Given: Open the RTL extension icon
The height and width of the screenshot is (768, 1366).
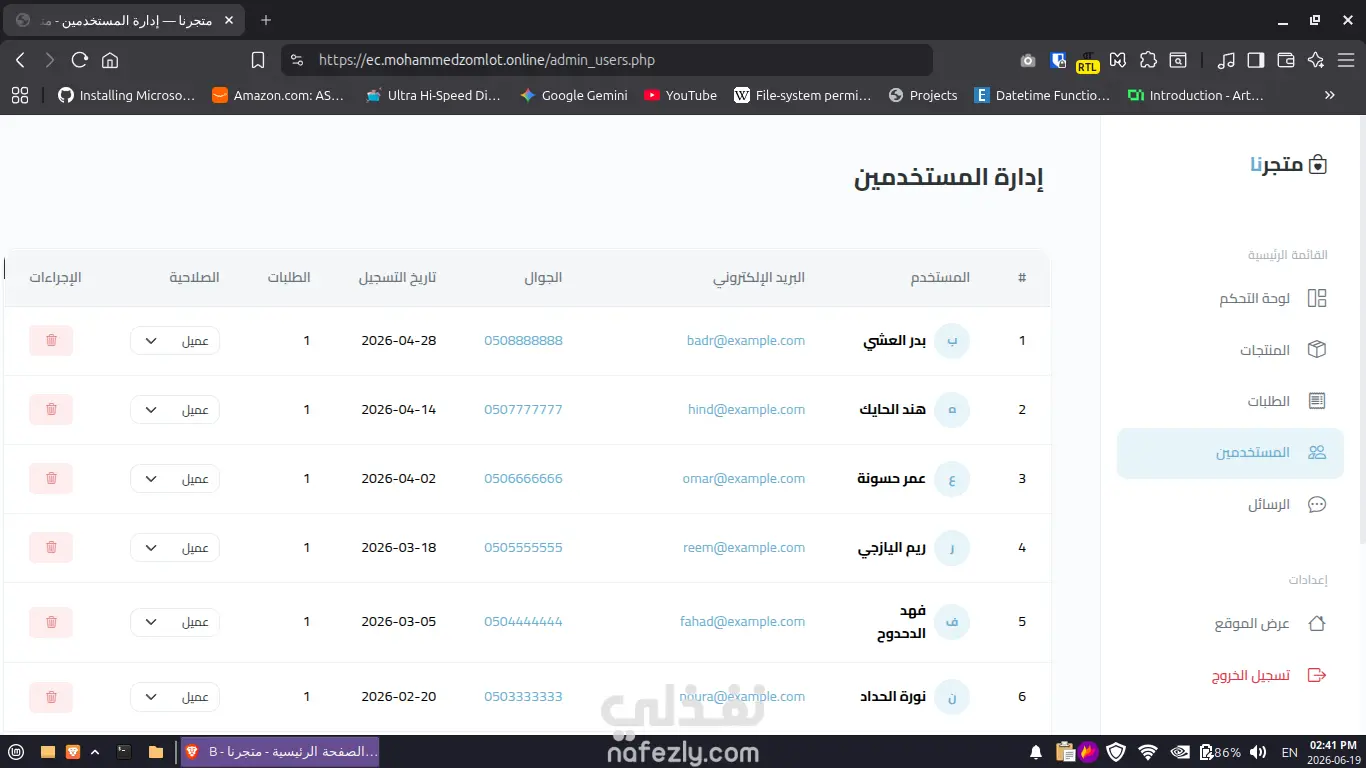Looking at the screenshot, I should pyautogui.click(x=1087, y=61).
